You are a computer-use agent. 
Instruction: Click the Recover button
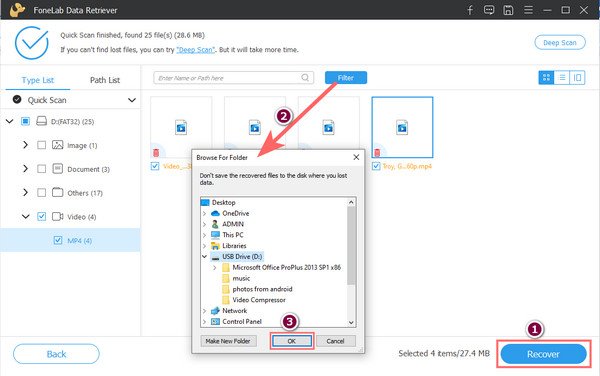click(x=543, y=354)
